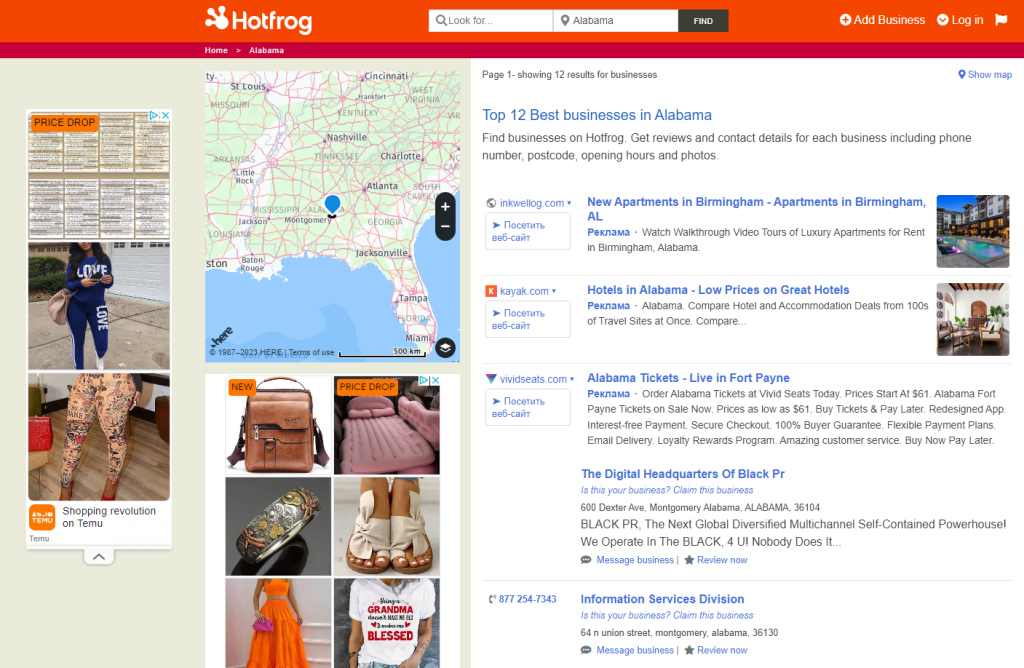Expand the vividseats.com dropdown arrow

[572, 379]
